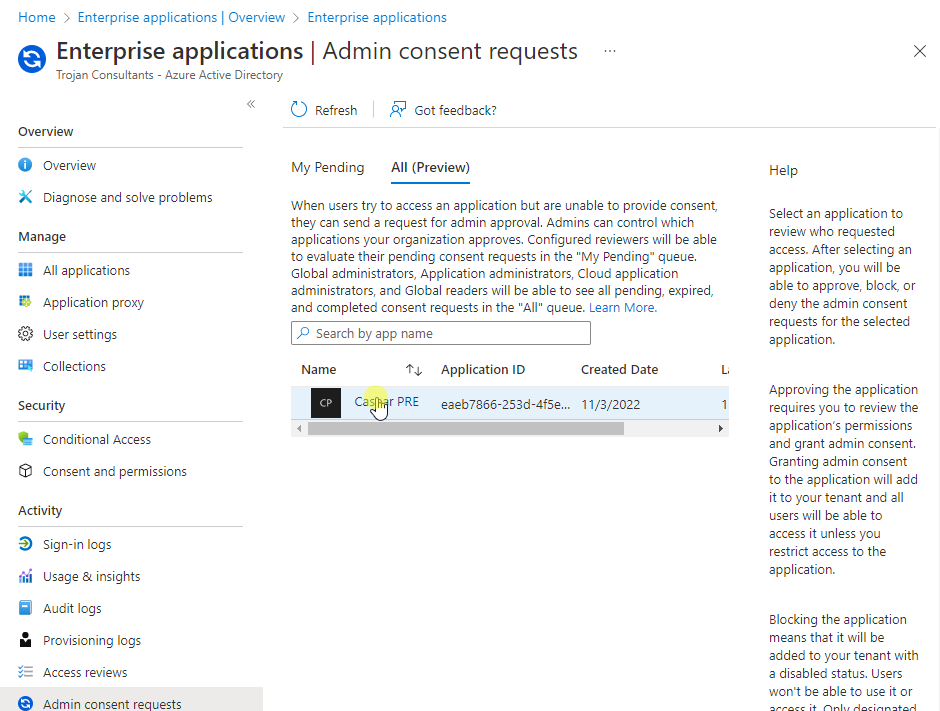Focus the Search by app name field

(x=441, y=333)
